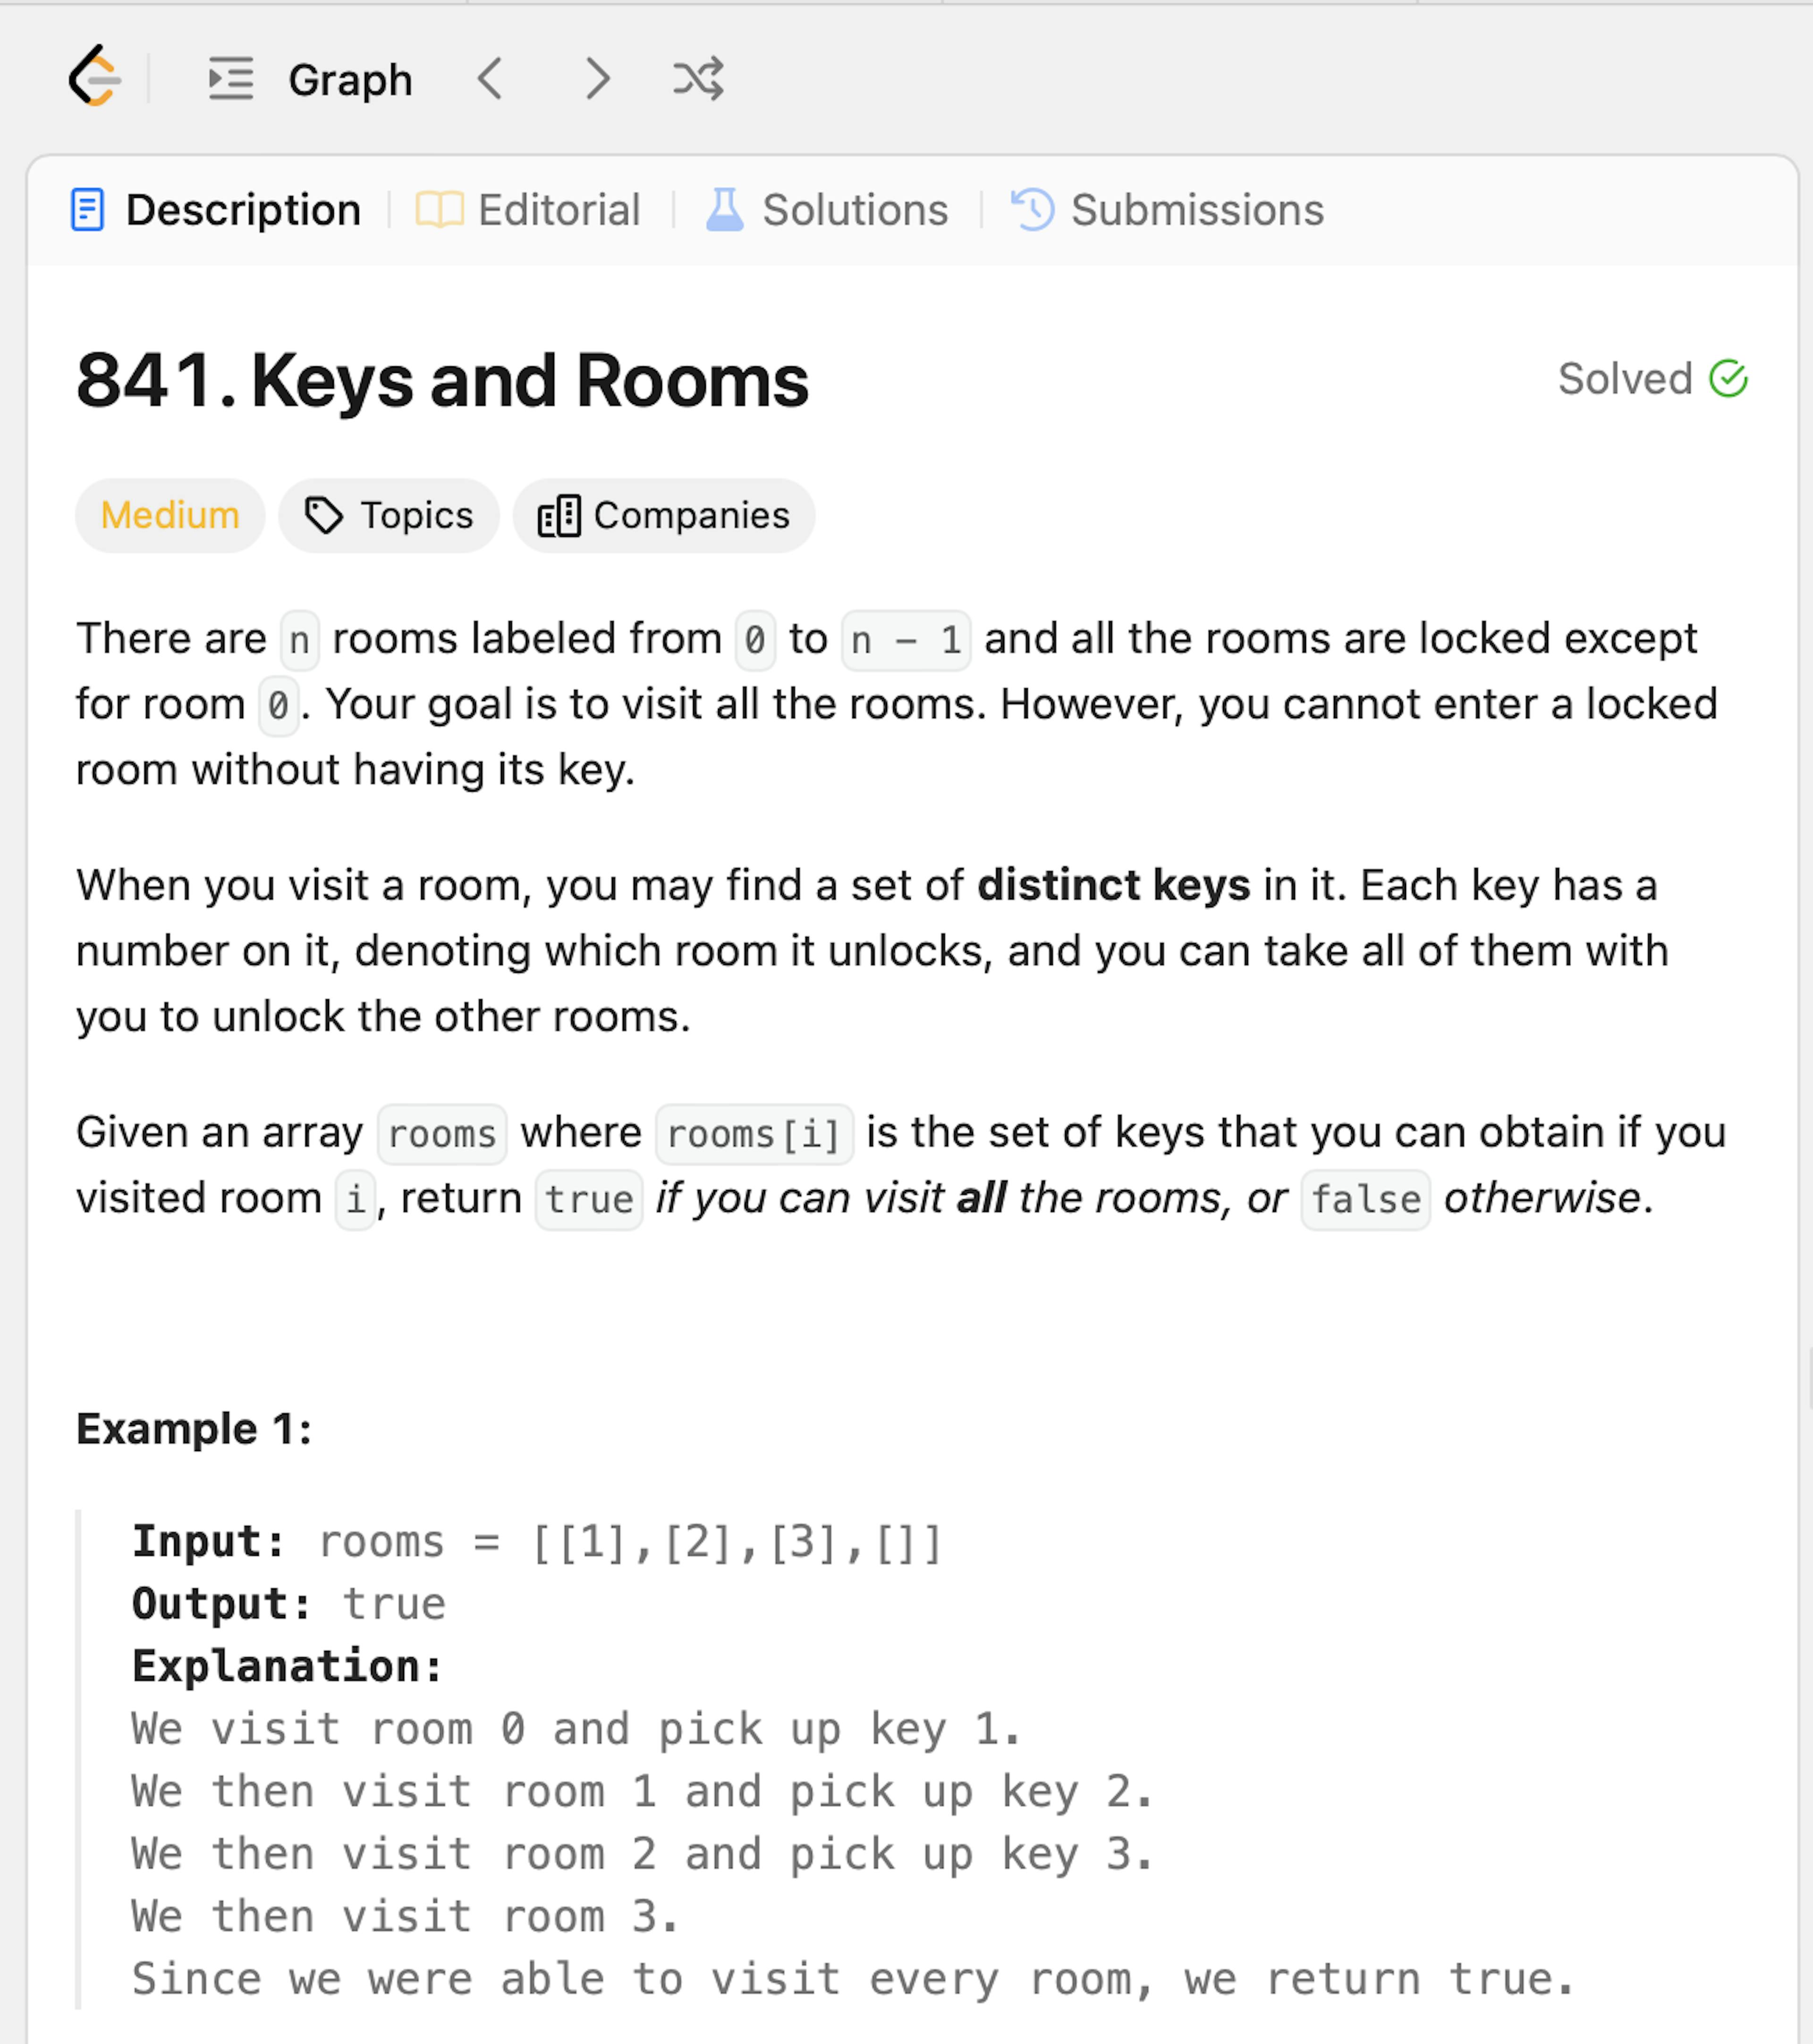Expand the Topics tag list

[389, 516]
